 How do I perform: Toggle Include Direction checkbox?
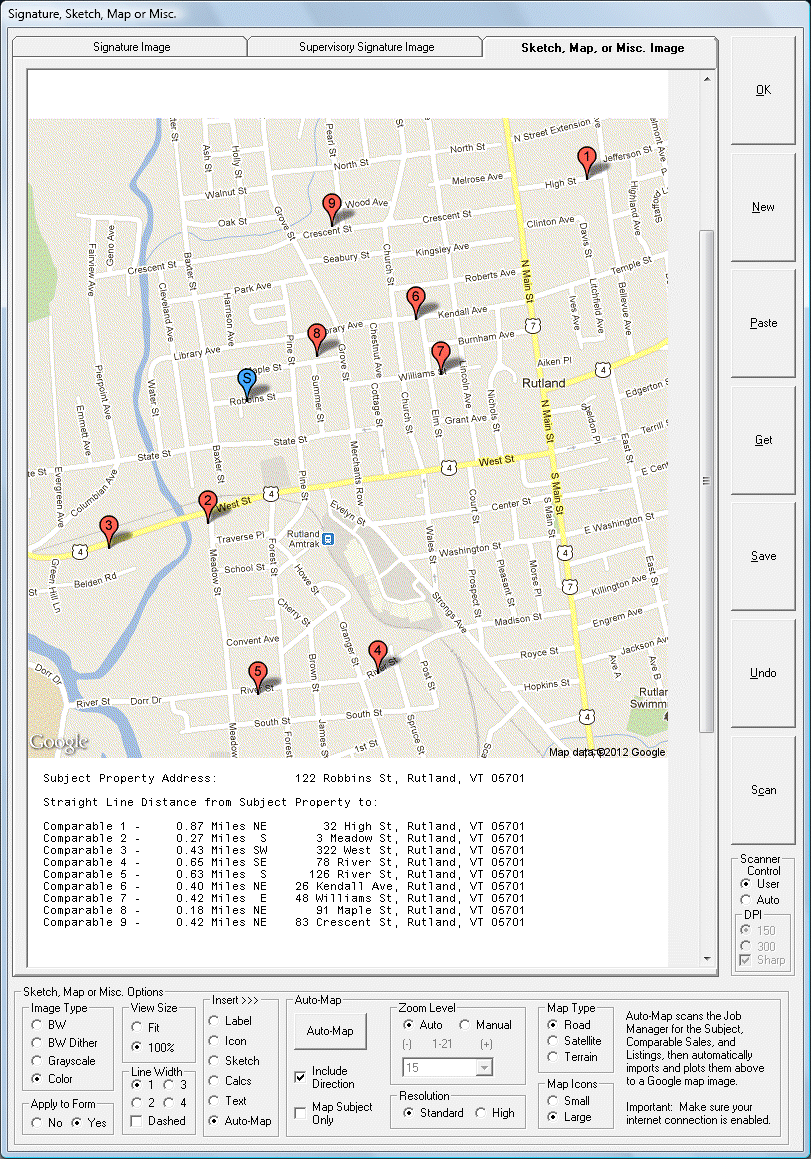(x=325, y=1077)
